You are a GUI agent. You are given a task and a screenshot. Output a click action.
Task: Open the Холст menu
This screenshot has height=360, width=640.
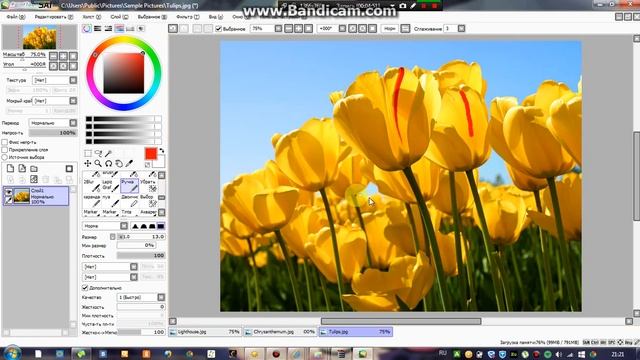pyautogui.click(x=91, y=17)
